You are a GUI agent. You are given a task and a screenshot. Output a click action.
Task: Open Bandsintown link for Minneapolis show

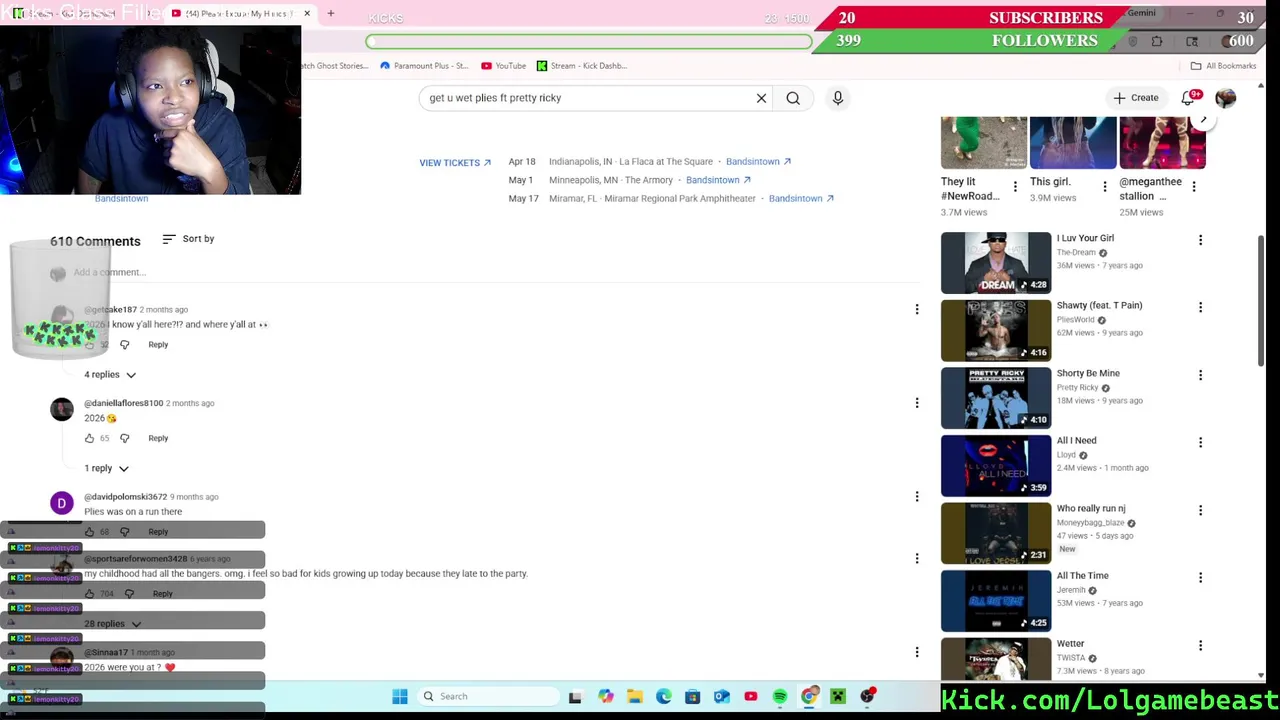(718, 180)
